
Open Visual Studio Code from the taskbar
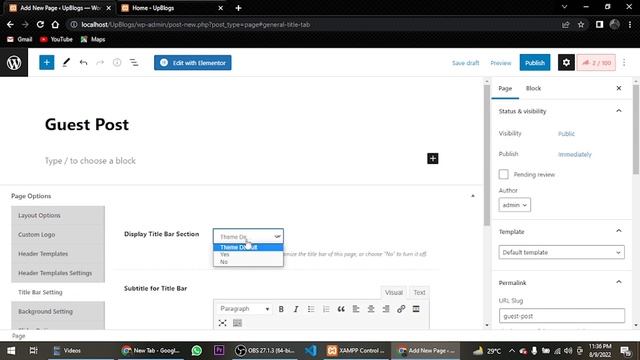click(311, 350)
